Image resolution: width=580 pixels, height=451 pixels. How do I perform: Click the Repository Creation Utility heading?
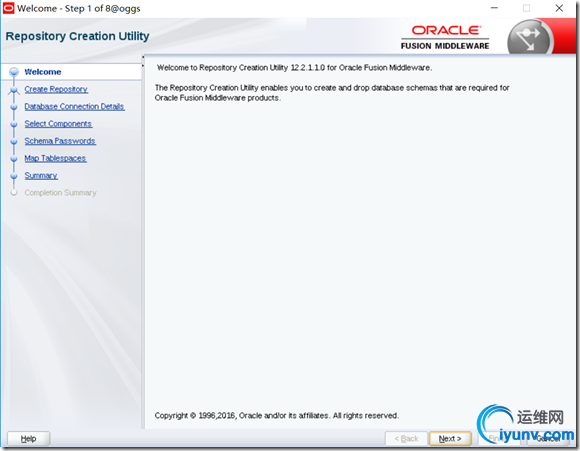(x=78, y=36)
